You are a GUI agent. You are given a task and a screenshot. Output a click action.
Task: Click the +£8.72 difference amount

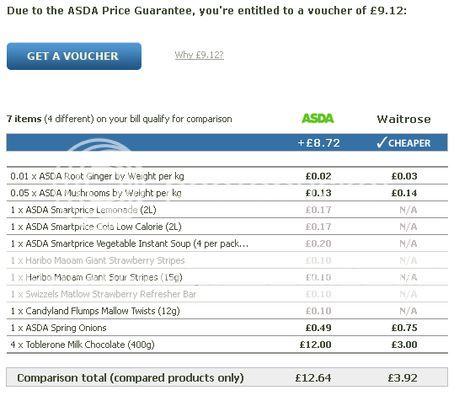tap(319, 143)
